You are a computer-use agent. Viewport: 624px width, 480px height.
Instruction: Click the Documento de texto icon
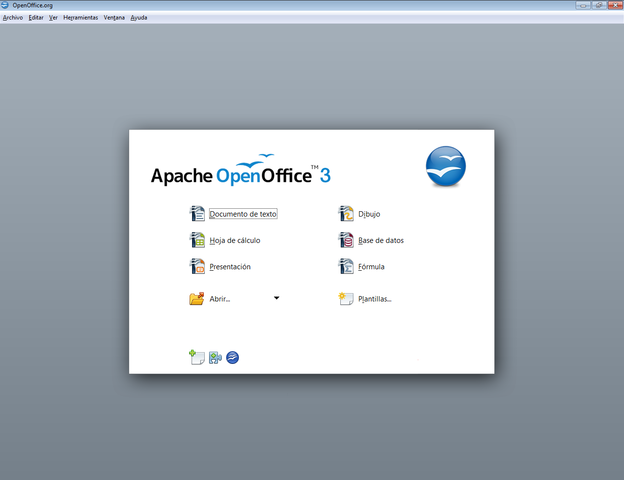pyautogui.click(x=197, y=214)
